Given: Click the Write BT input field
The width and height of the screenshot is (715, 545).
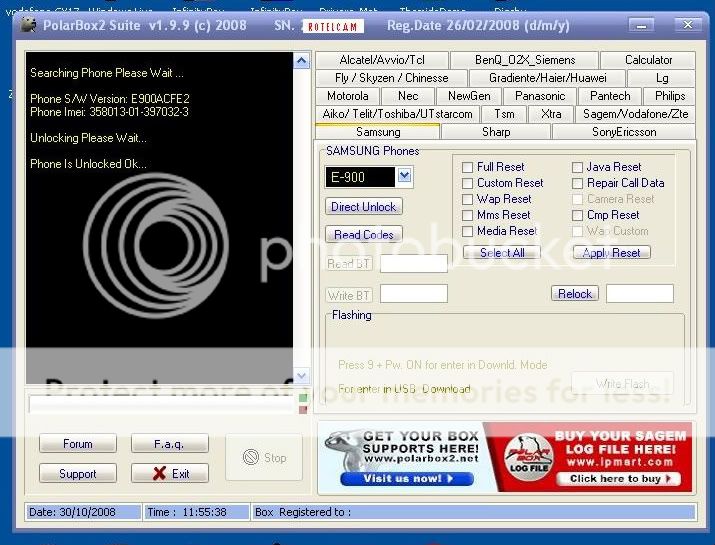Looking at the screenshot, I should tap(414, 294).
